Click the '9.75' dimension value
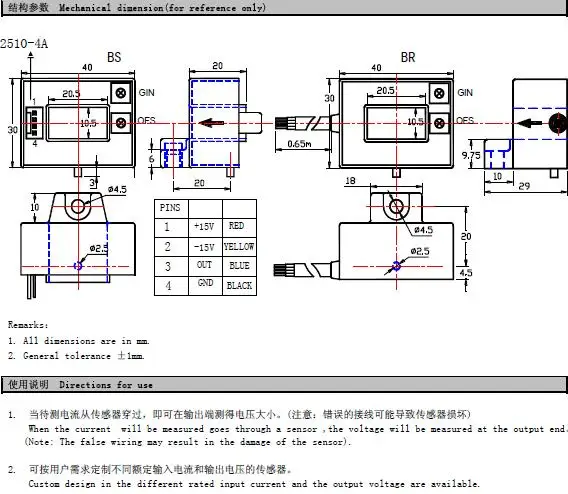The width and height of the screenshot is (568, 494). (x=471, y=155)
